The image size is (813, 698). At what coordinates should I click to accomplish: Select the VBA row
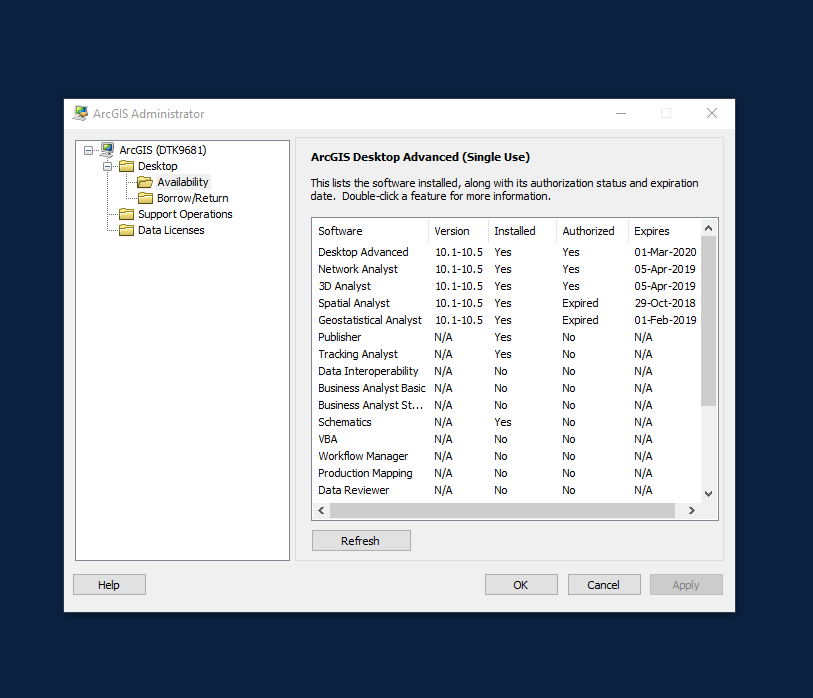pos(507,439)
